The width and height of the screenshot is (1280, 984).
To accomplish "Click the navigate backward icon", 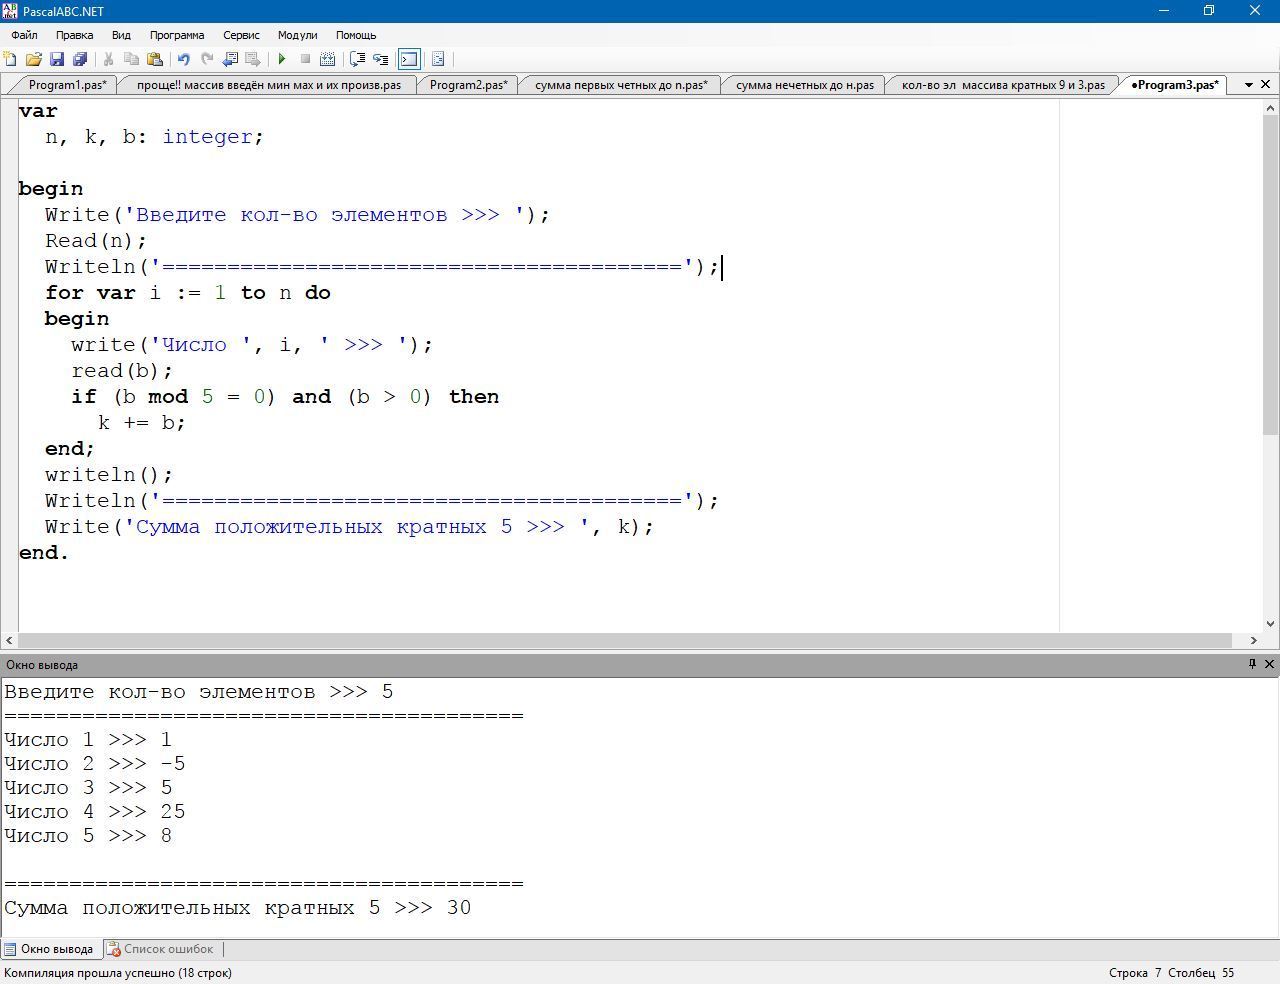I will click(x=230, y=59).
